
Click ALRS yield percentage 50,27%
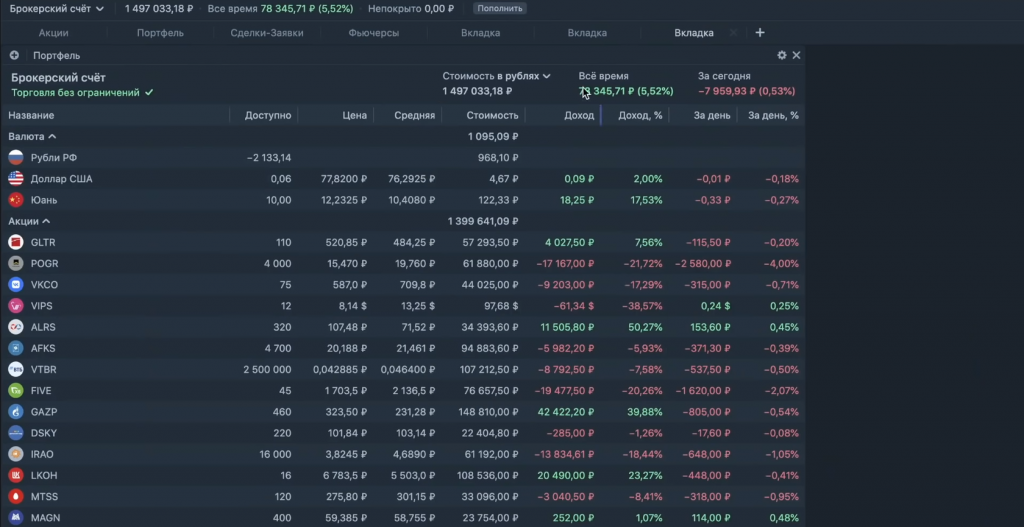coord(647,327)
